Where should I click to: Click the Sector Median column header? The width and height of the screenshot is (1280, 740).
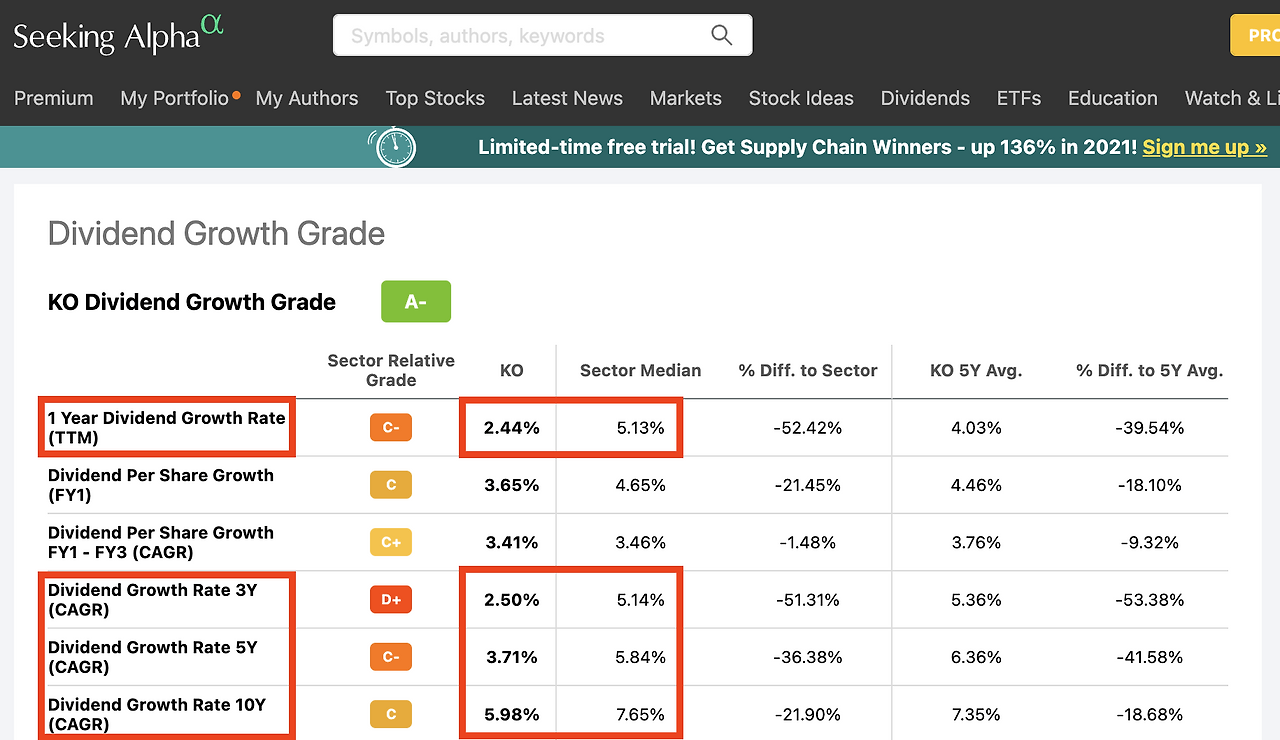click(x=641, y=370)
